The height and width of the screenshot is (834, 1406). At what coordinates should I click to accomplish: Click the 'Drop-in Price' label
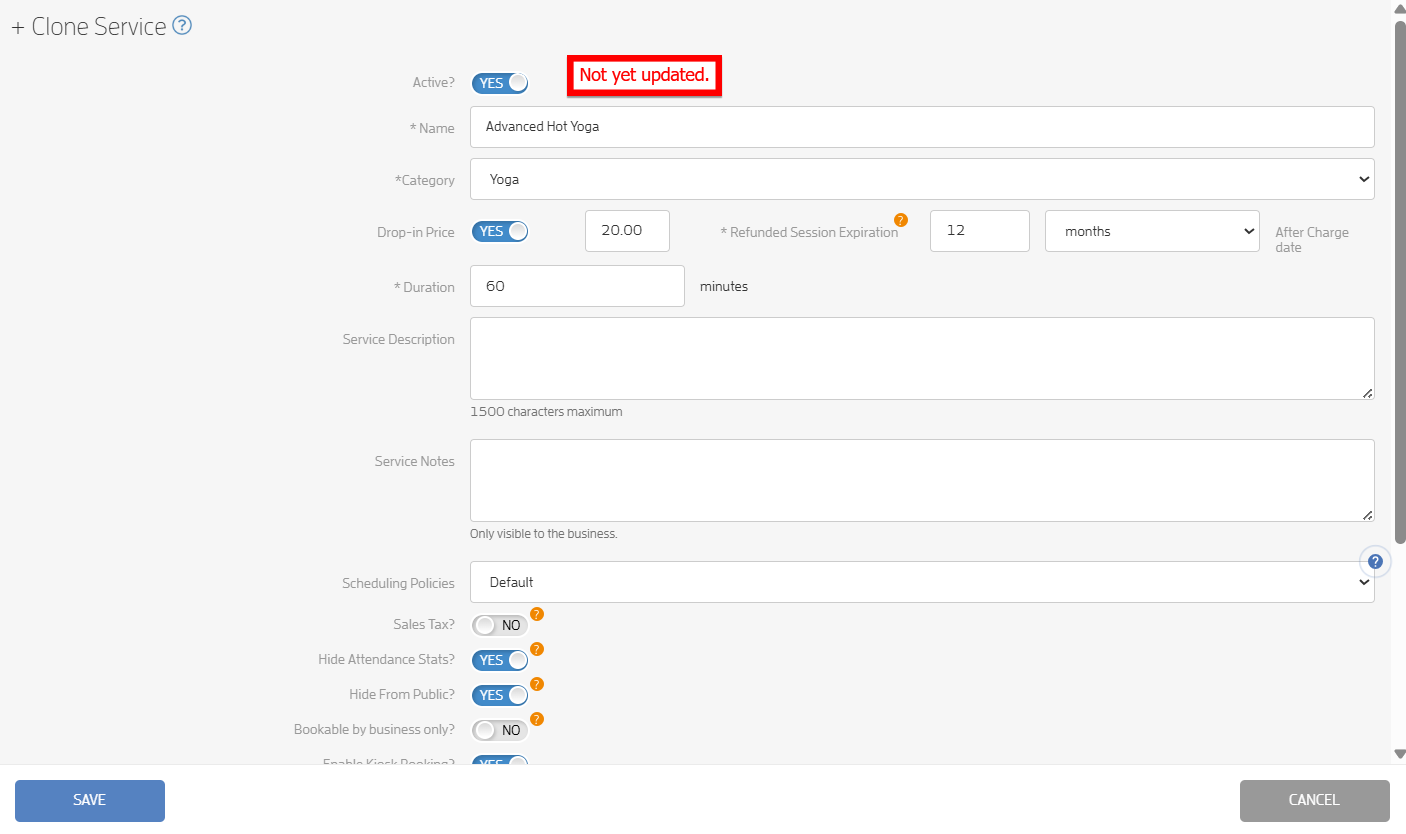coord(416,232)
